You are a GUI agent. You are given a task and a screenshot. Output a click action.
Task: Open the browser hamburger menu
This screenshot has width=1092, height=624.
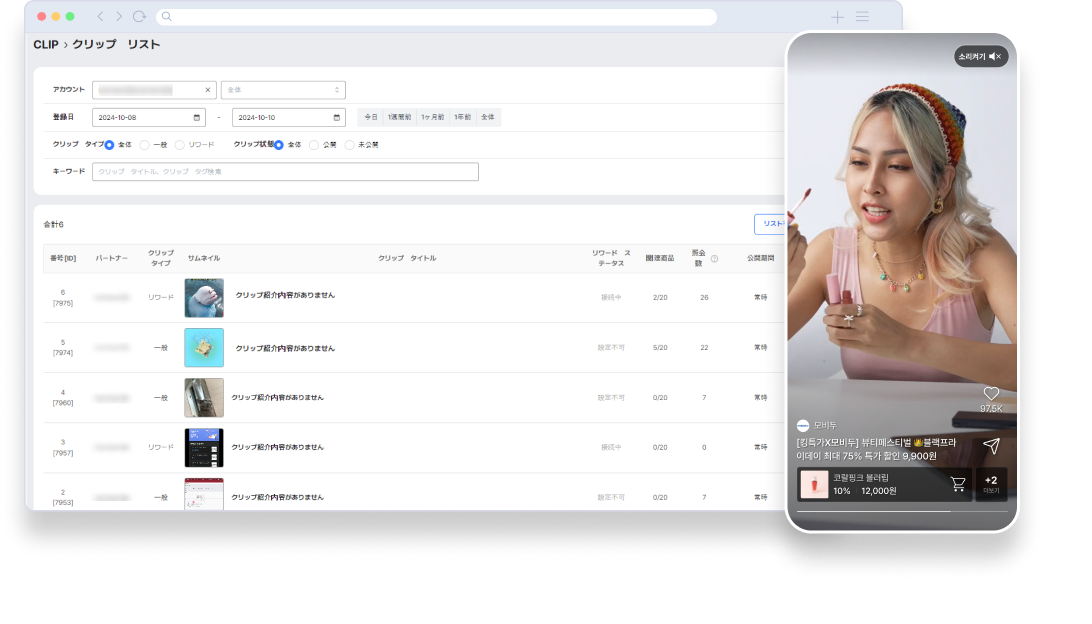[x=862, y=17]
